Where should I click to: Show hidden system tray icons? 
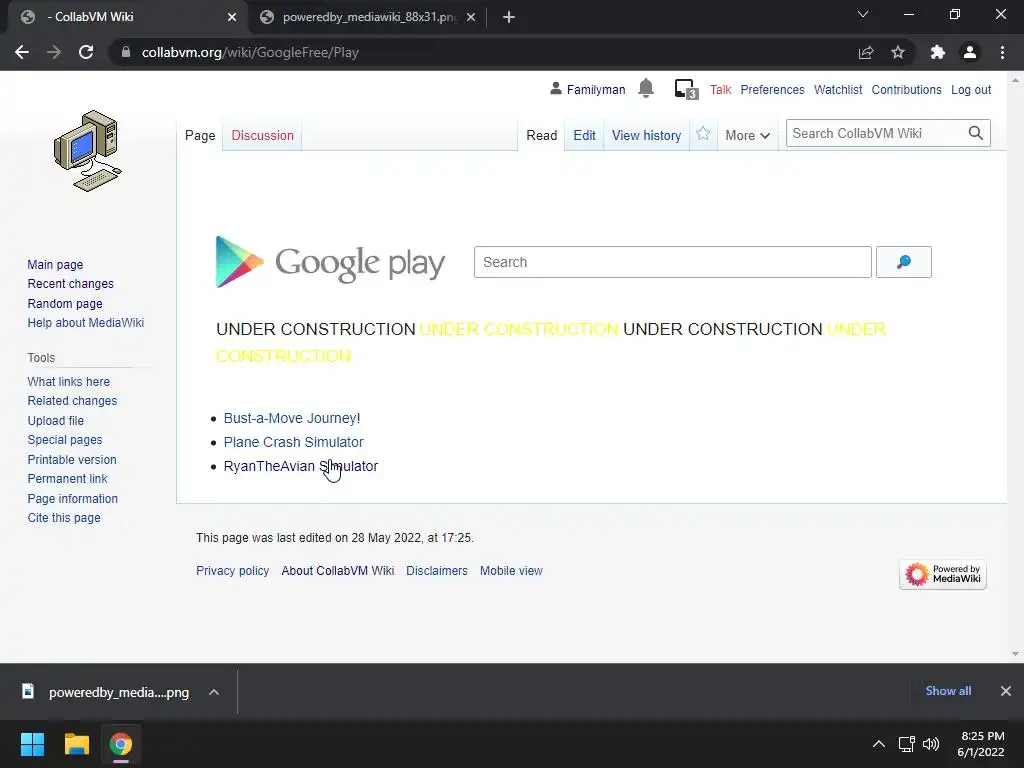[x=879, y=744]
